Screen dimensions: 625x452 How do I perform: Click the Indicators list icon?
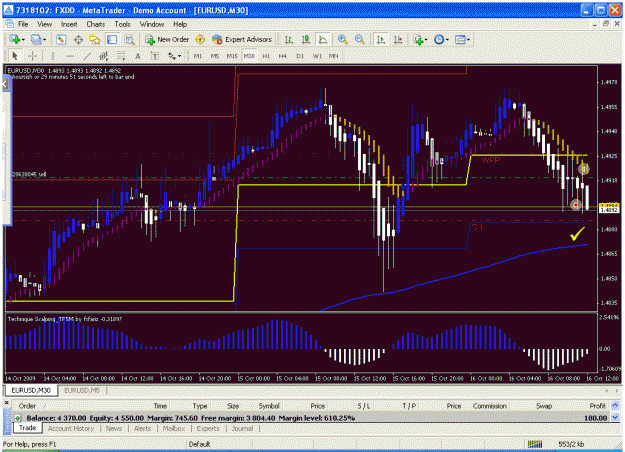point(419,39)
